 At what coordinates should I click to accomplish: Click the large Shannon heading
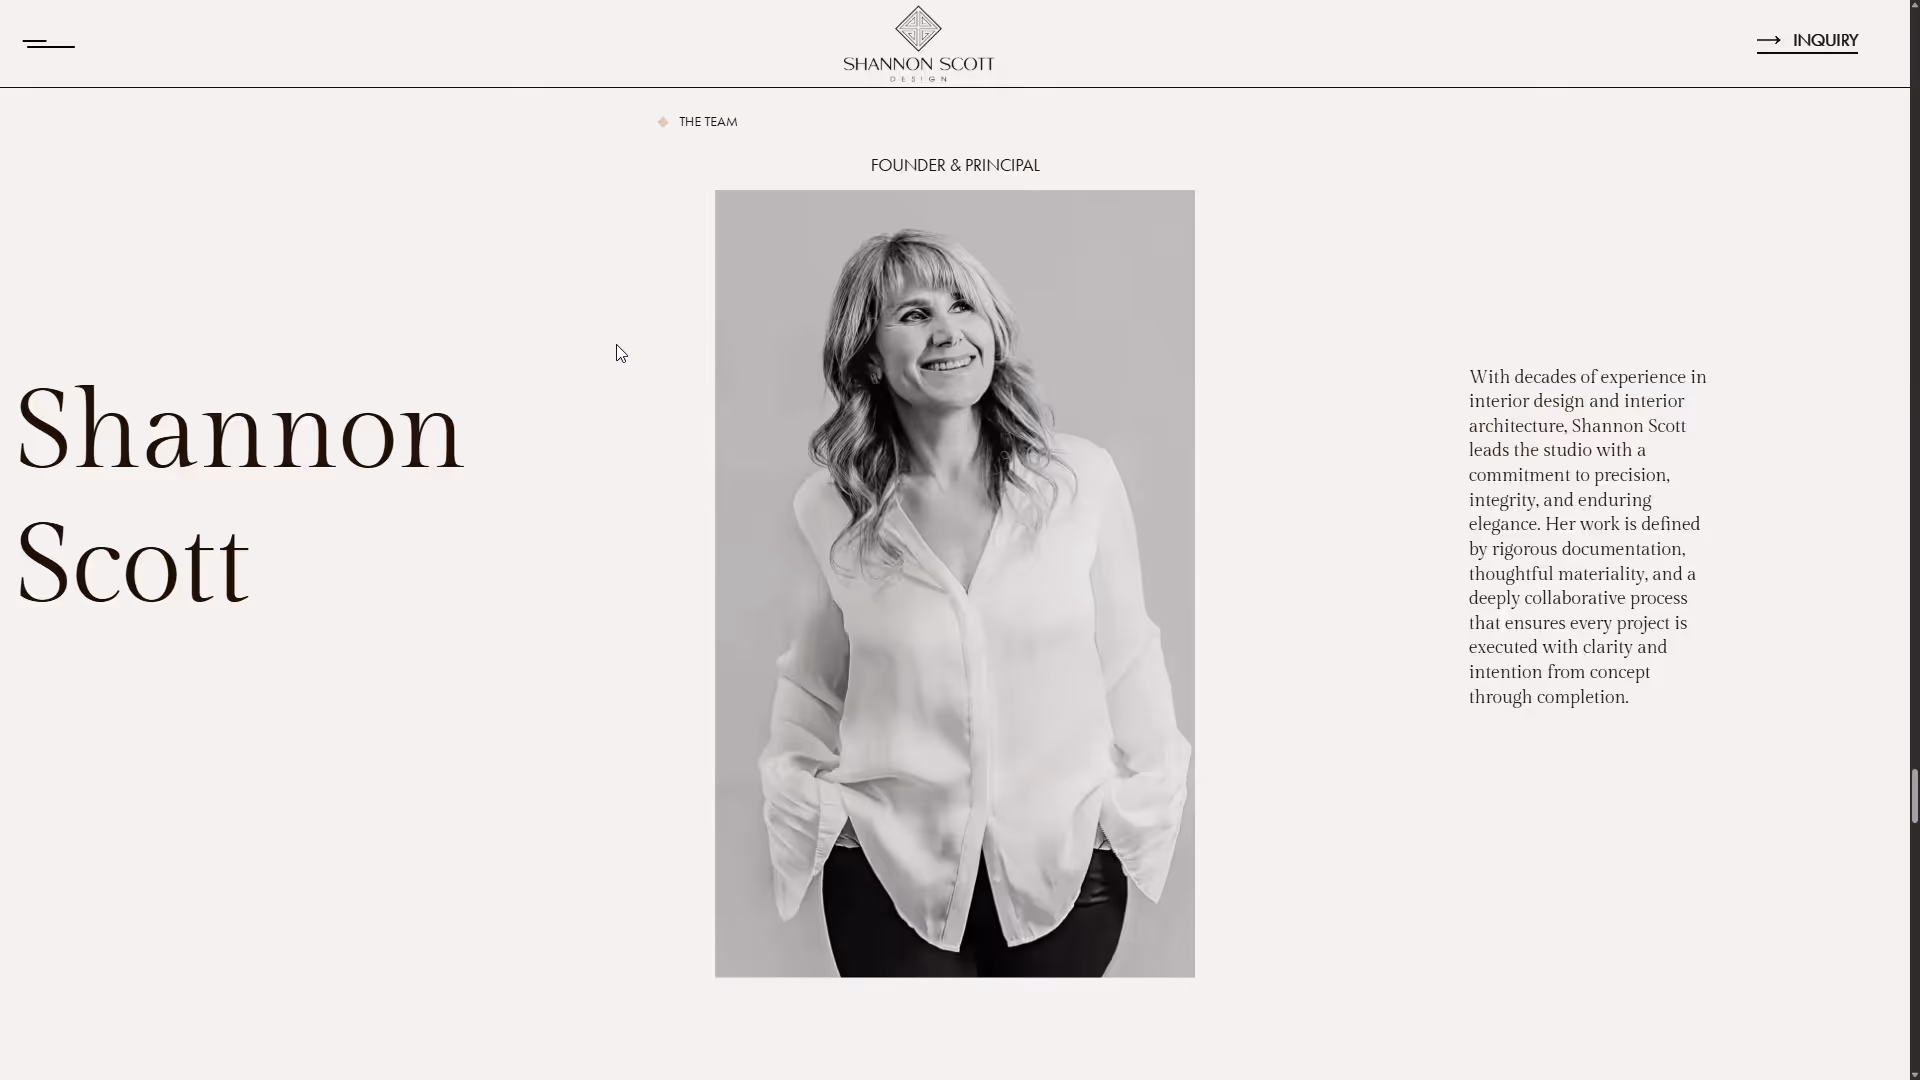click(240, 430)
